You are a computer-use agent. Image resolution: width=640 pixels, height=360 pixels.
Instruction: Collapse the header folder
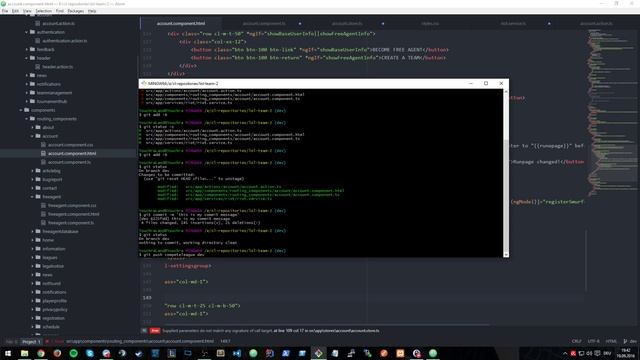click(x=27, y=58)
